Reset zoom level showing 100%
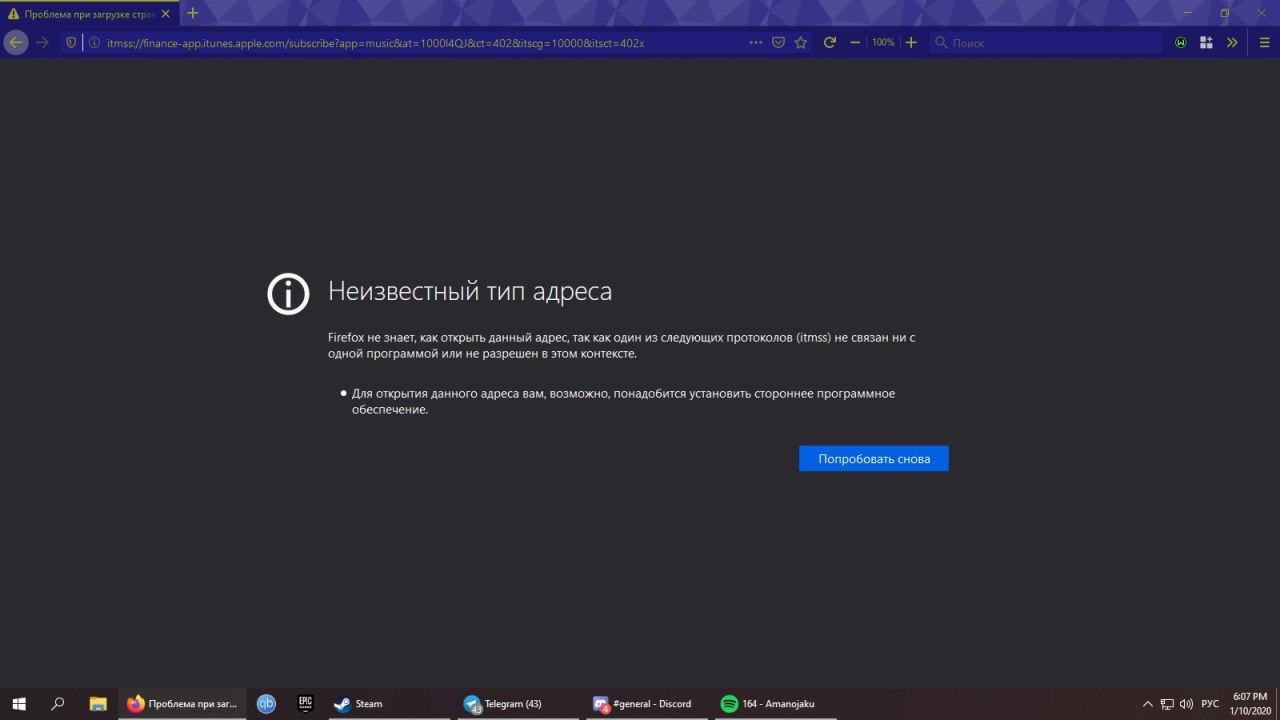1280x720 pixels. [x=883, y=42]
